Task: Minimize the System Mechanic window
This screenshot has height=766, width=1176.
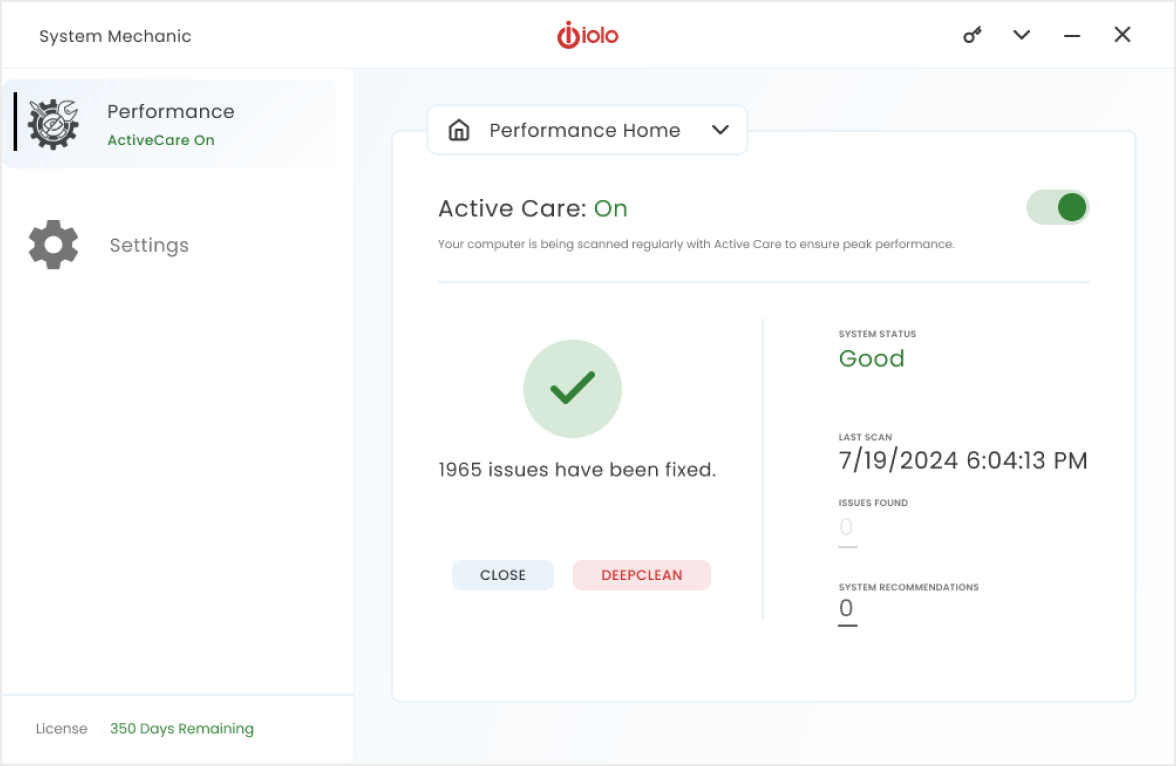Action: click(x=1072, y=36)
